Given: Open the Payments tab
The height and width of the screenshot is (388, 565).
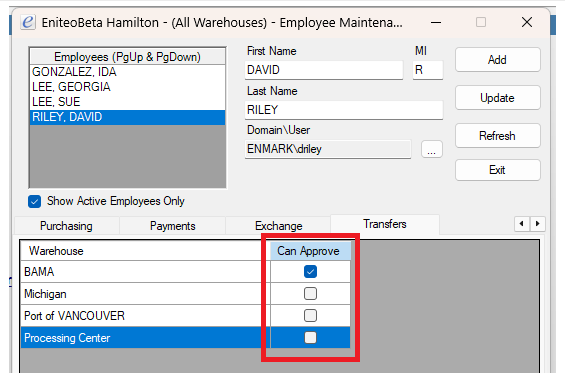Looking at the screenshot, I should pos(173,226).
